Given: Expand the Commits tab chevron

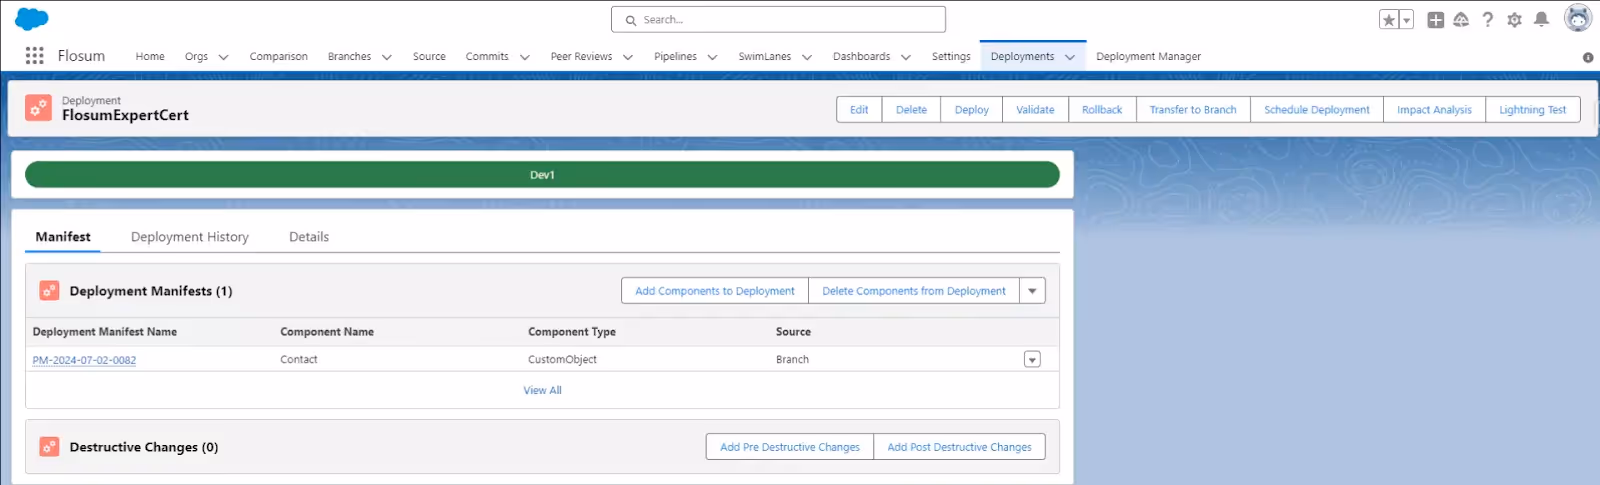Looking at the screenshot, I should 524,57.
